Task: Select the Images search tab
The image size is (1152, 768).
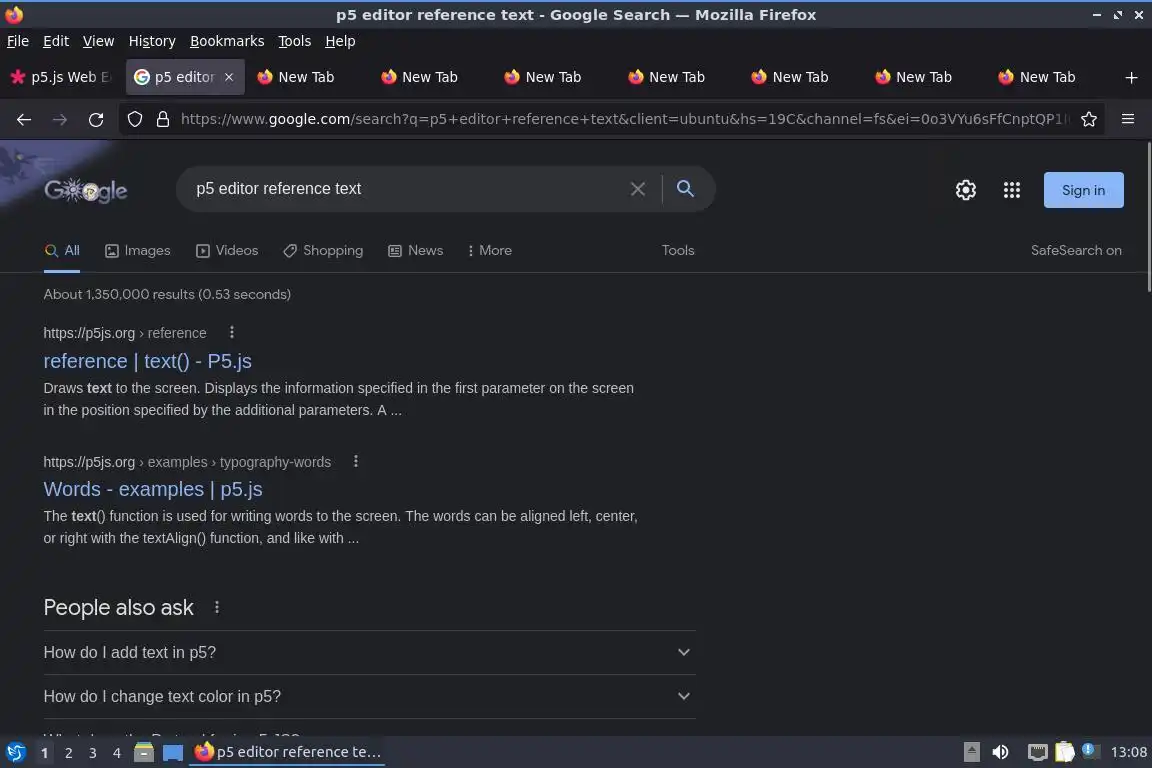Action: (137, 251)
